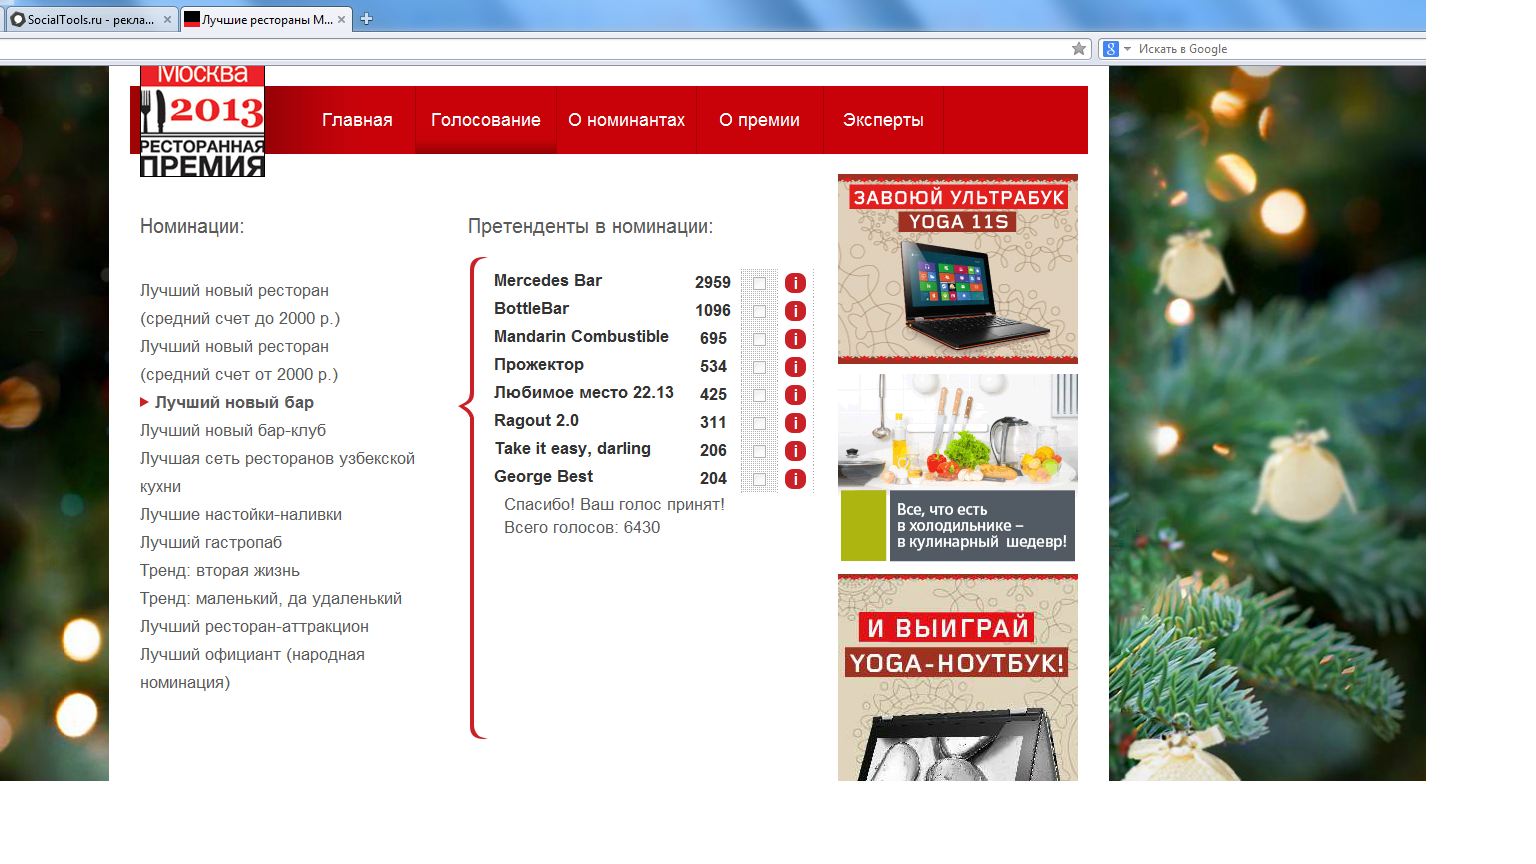Click the Google search engine icon
Screen dimensions: 1536x864
[x=1110, y=49]
